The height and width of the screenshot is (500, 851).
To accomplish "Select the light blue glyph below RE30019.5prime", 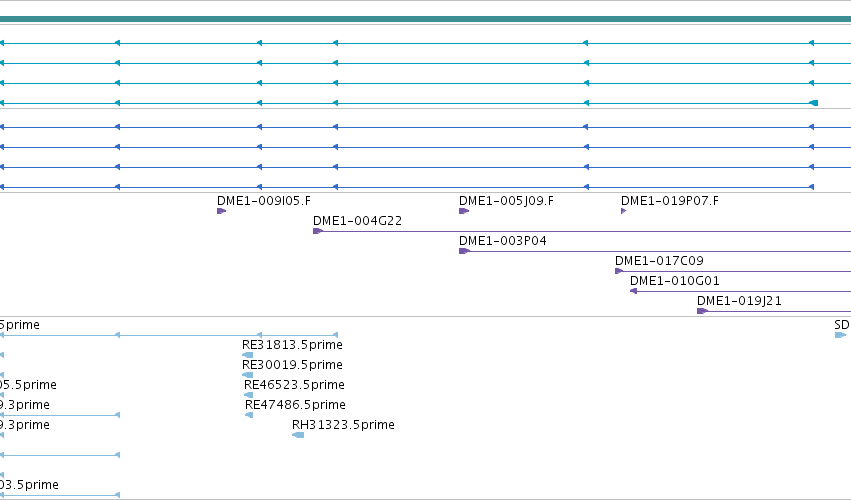I will coord(247,375).
